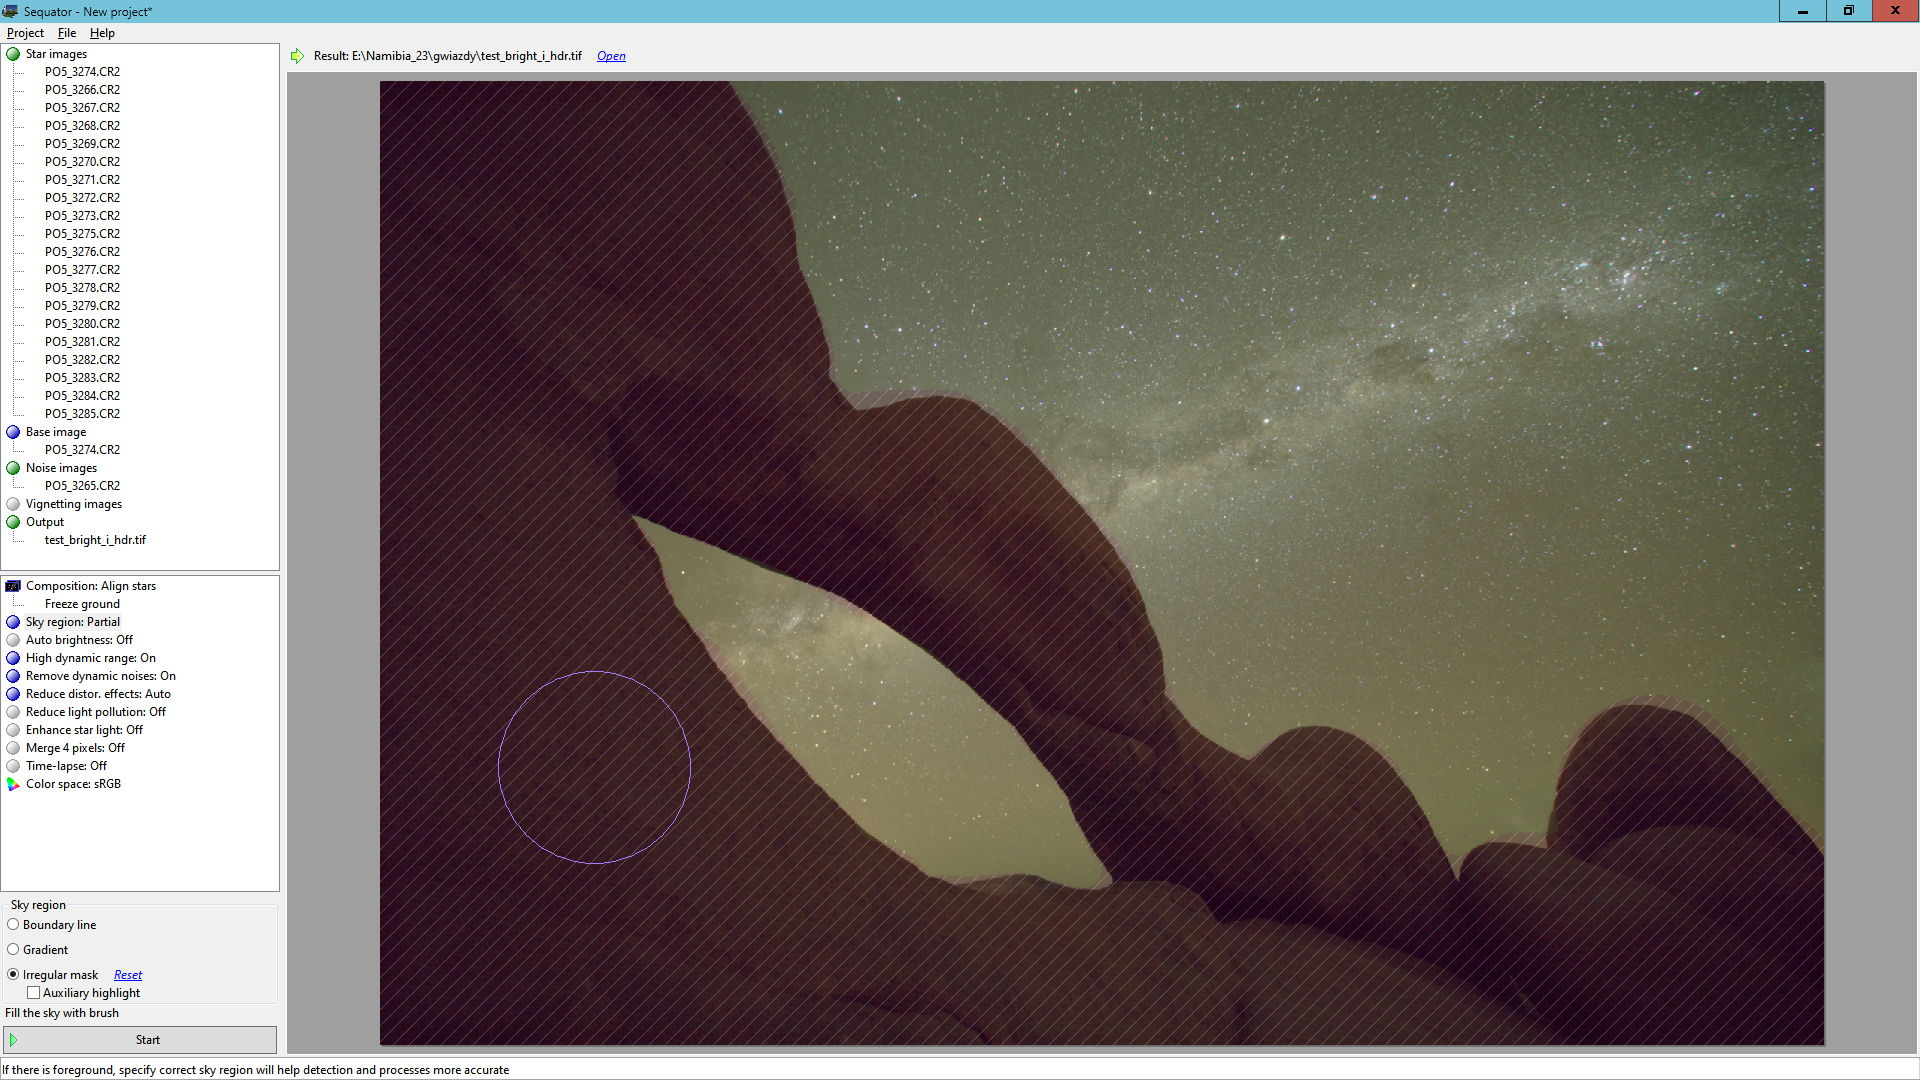Viewport: 1920px width, 1080px height.
Task: Click the Start button
Action: 140,1040
